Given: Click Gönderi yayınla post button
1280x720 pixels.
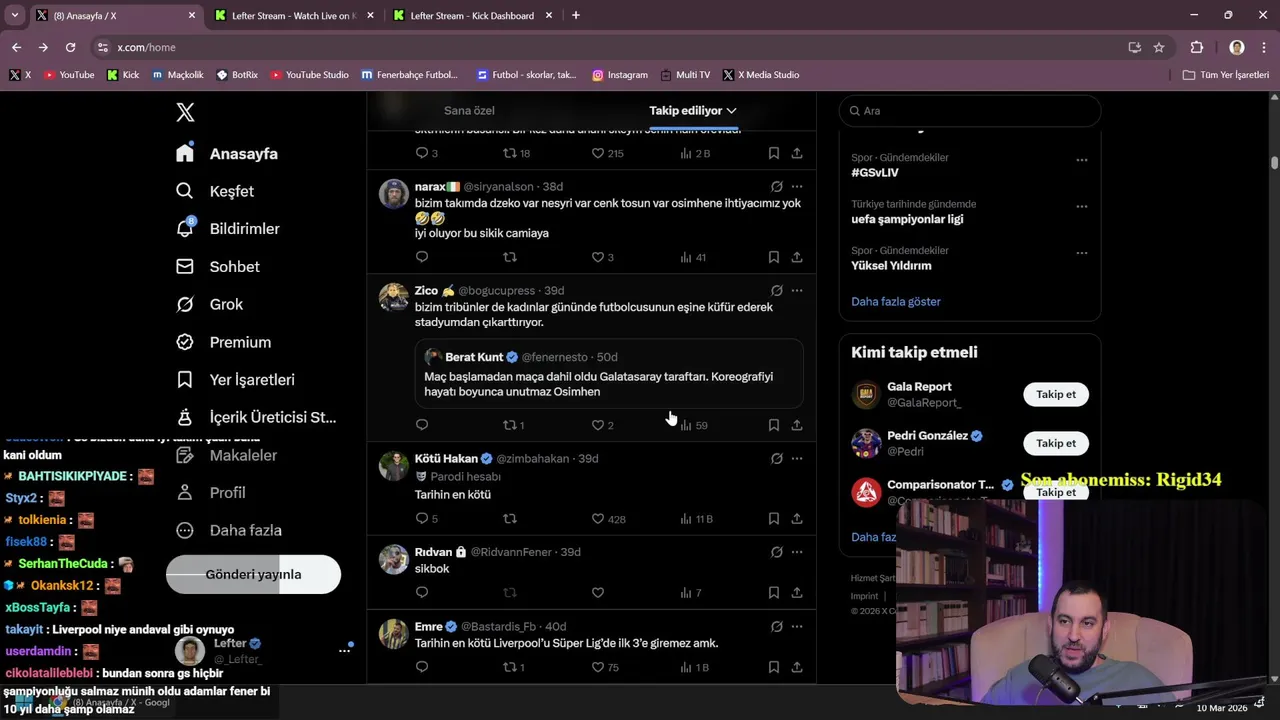Looking at the screenshot, I should point(253,575).
